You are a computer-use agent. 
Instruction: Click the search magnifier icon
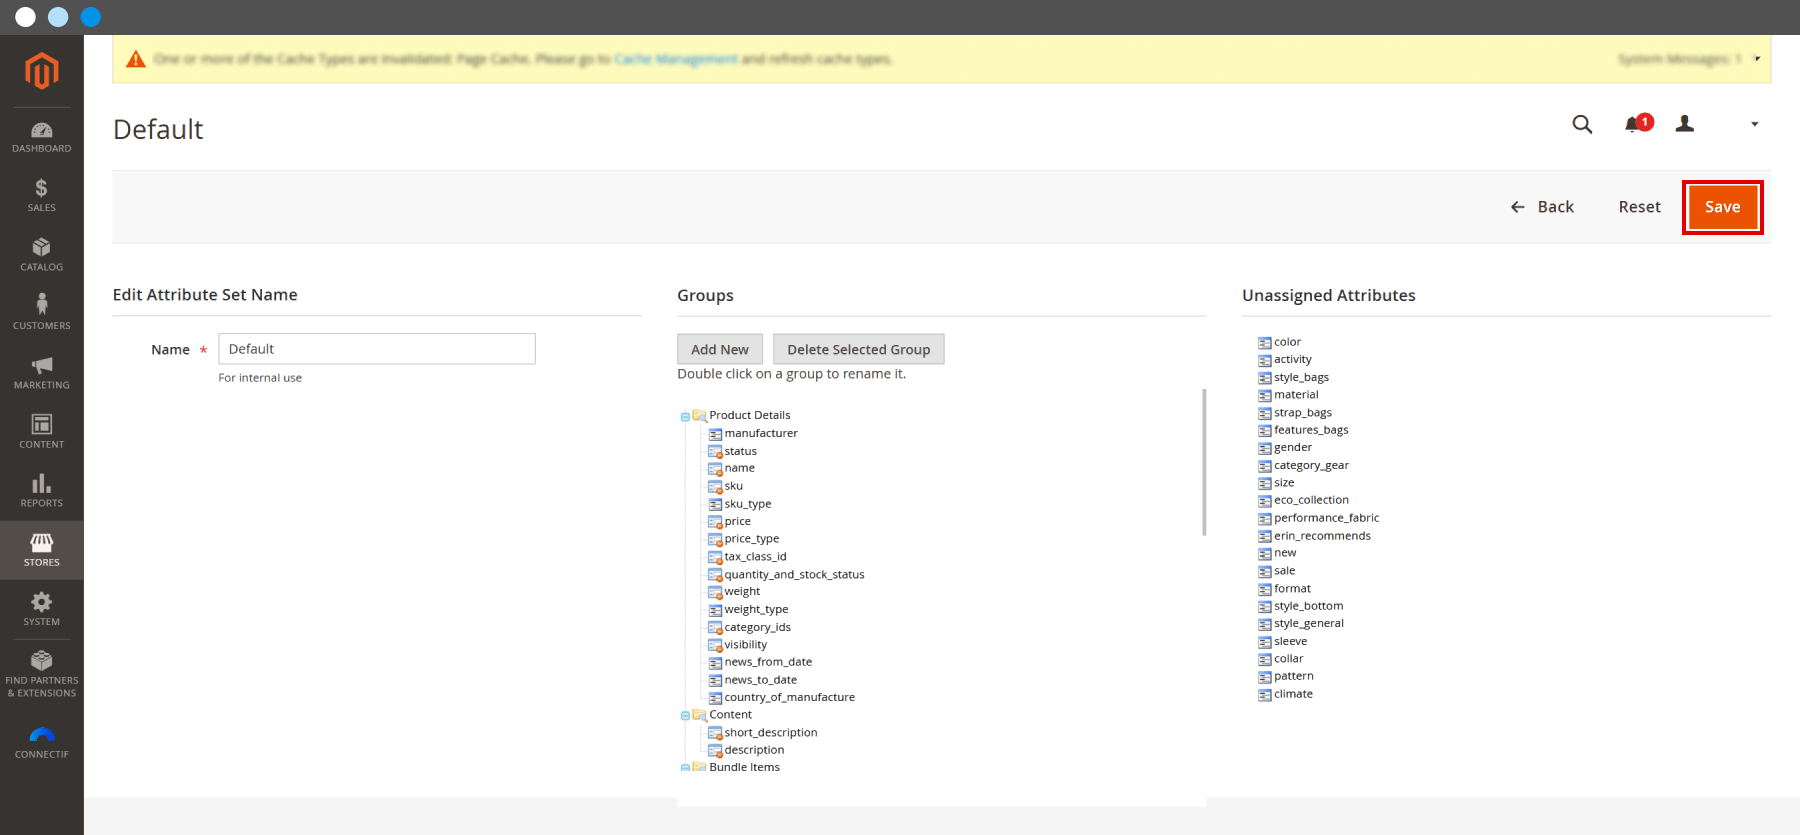point(1582,124)
